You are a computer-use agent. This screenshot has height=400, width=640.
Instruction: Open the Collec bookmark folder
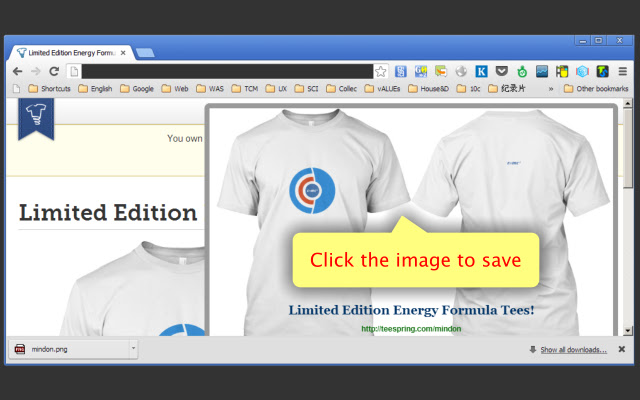pos(342,89)
